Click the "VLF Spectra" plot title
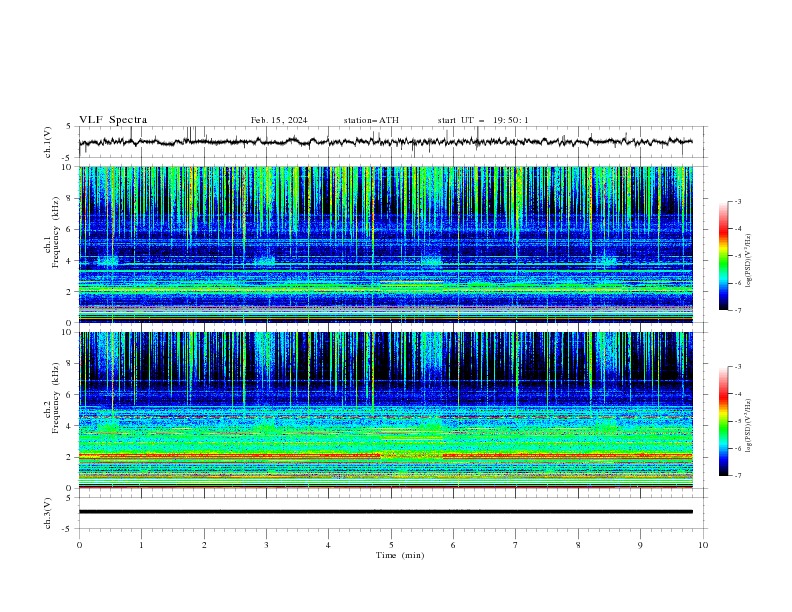Image resolution: width=792 pixels, height=612 pixels. pos(113,120)
